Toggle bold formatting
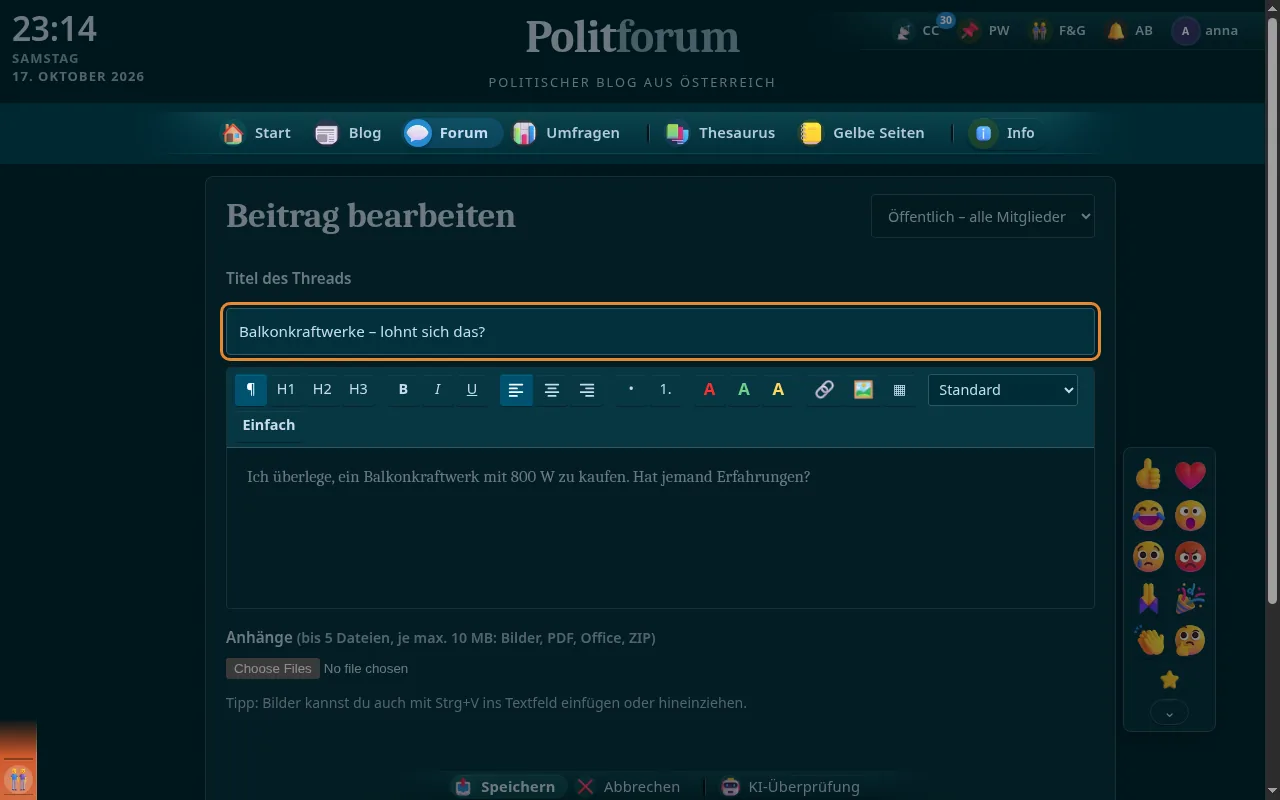1280x800 pixels. [x=403, y=390]
